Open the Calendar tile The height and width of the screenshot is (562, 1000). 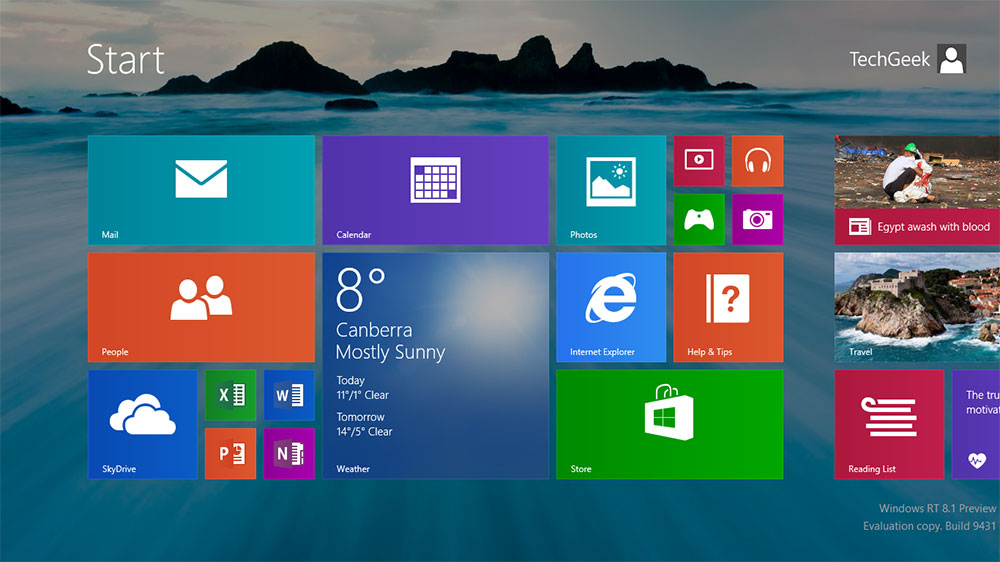(x=435, y=190)
